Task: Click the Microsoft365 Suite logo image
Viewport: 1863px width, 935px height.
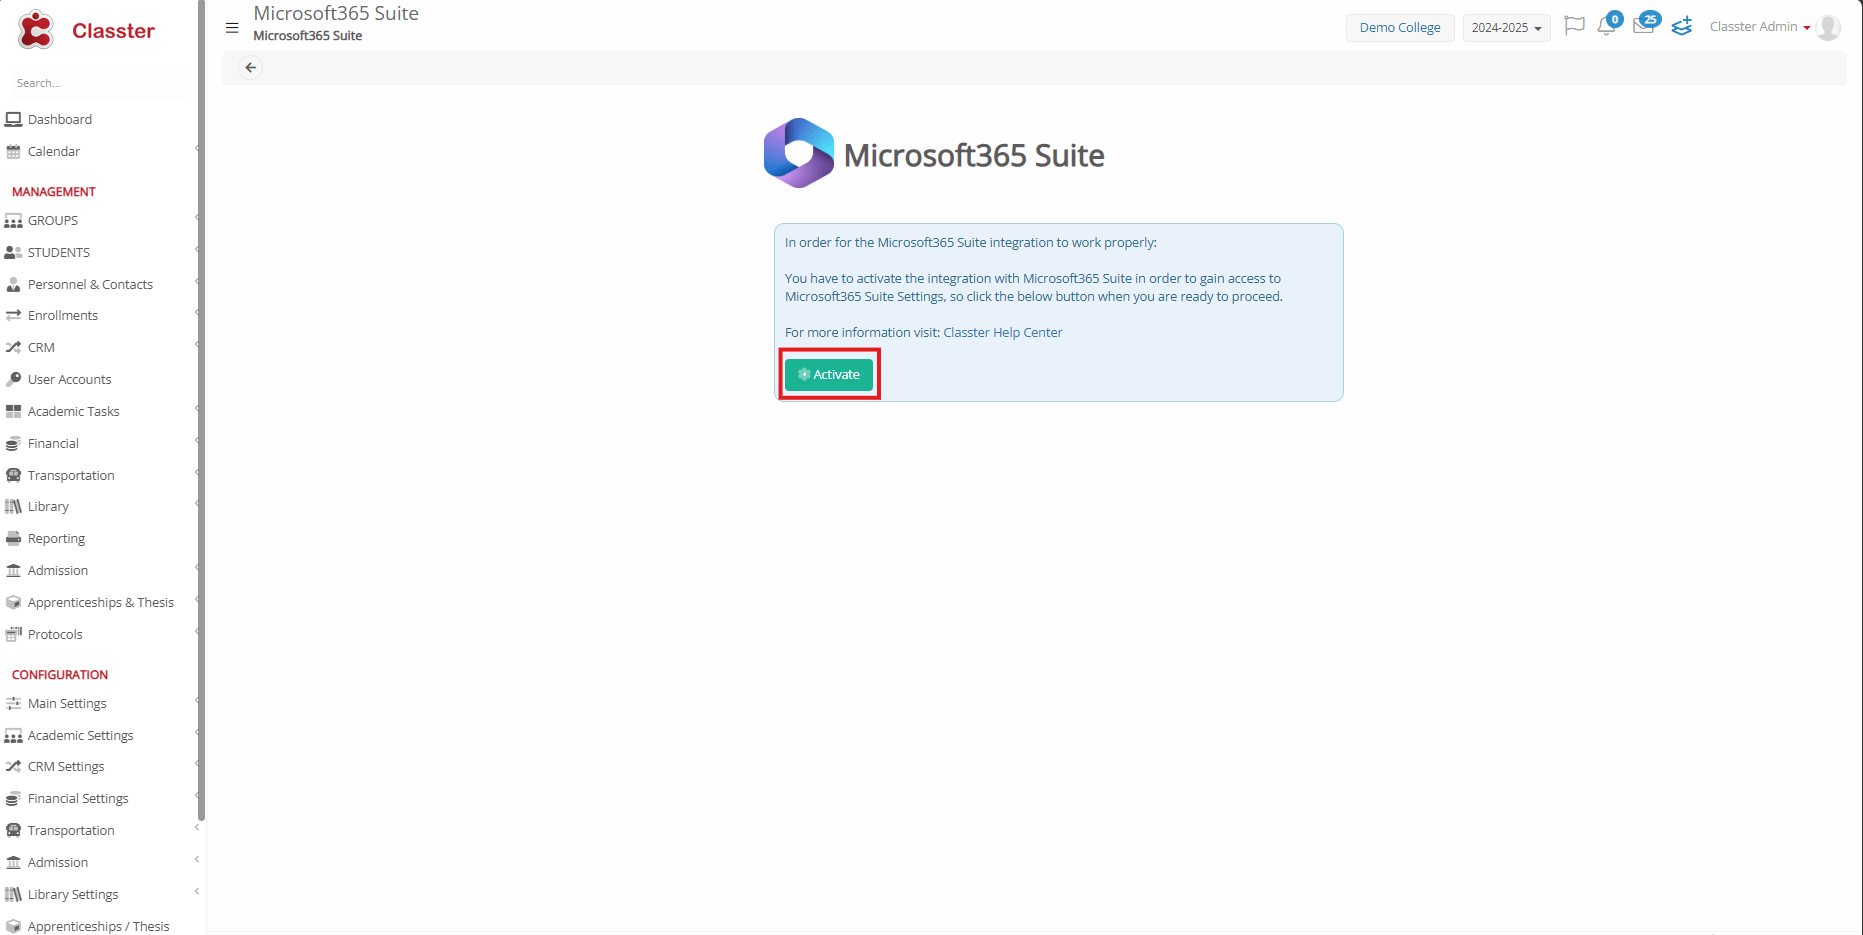Action: point(799,153)
